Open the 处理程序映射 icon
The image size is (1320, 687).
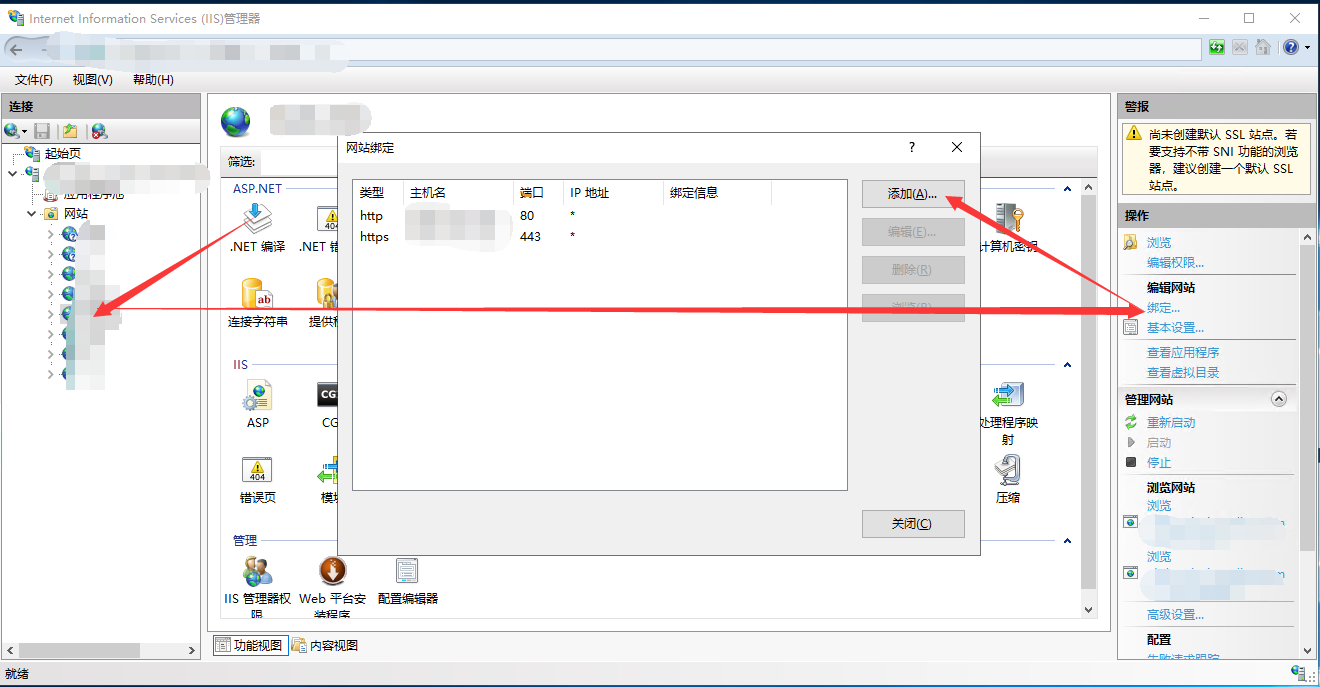pos(1007,395)
